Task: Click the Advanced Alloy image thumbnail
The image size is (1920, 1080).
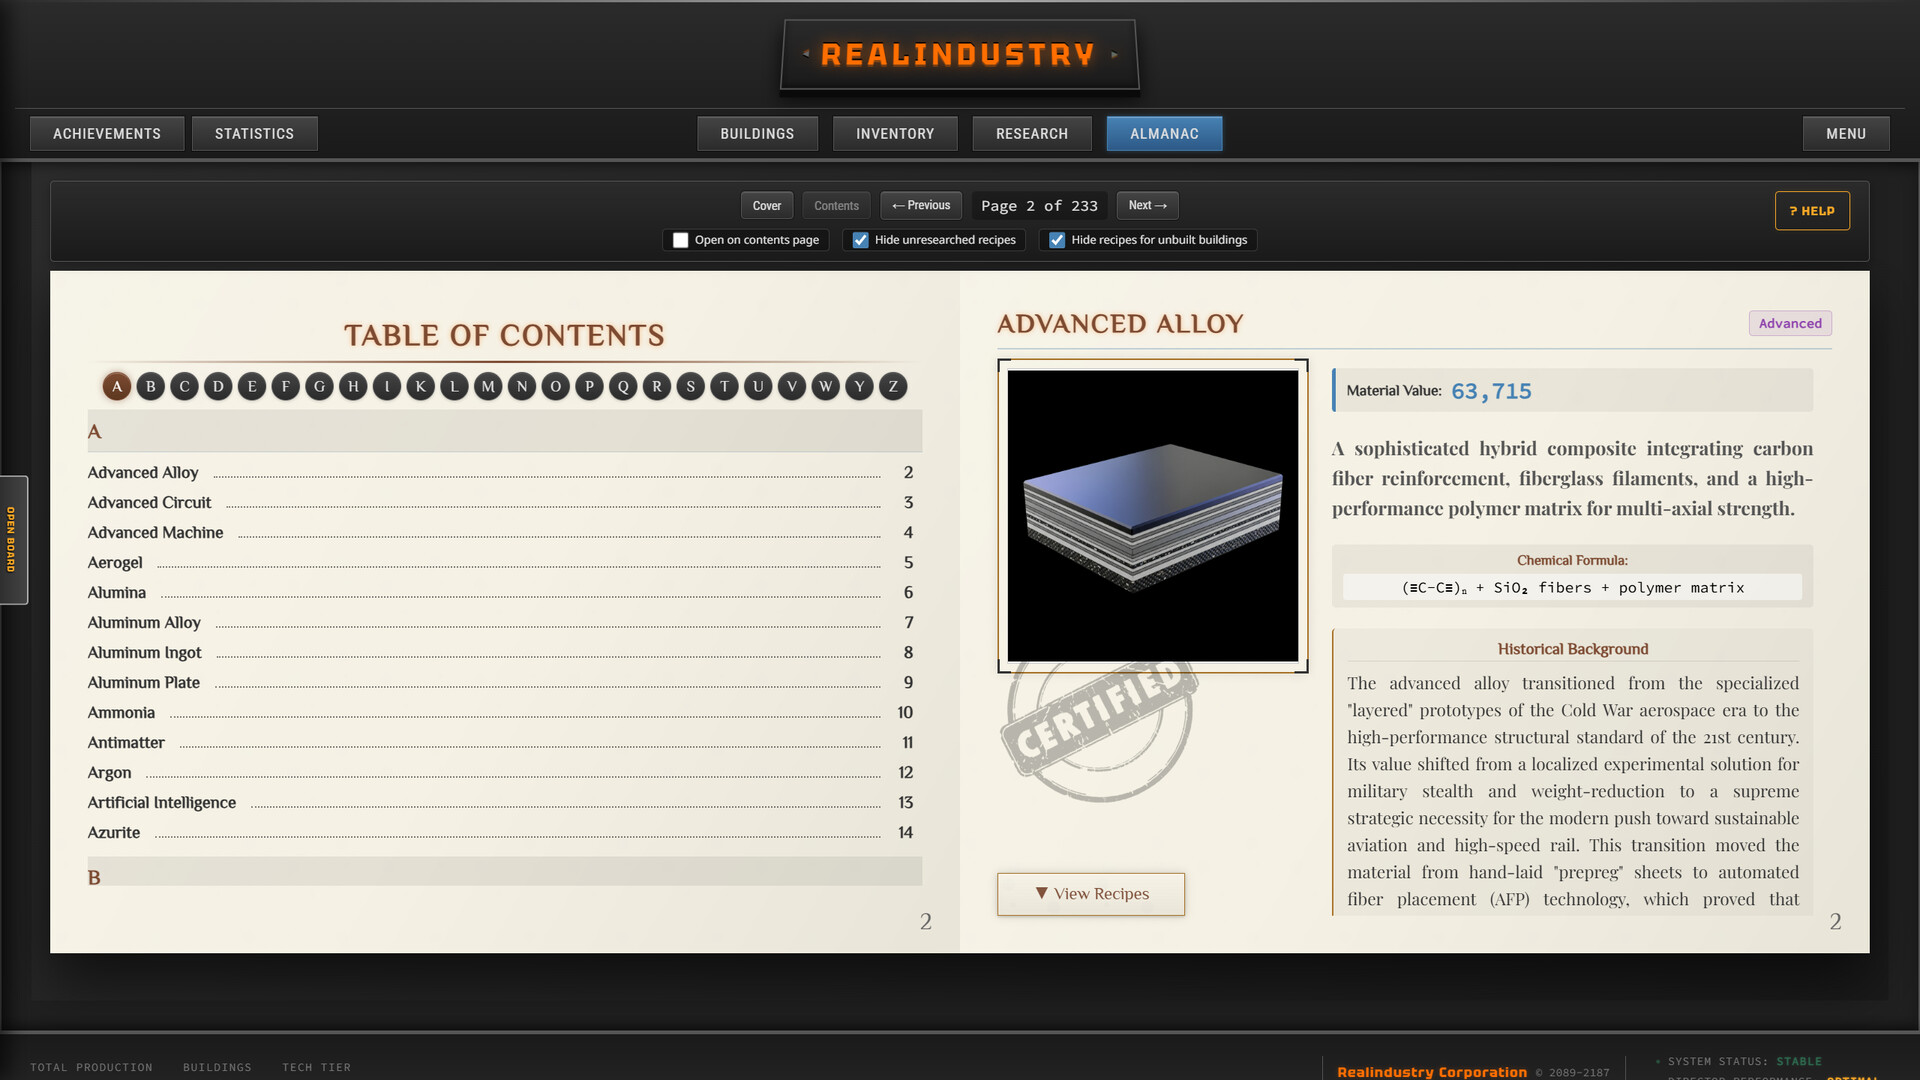Action: click(1152, 516)
